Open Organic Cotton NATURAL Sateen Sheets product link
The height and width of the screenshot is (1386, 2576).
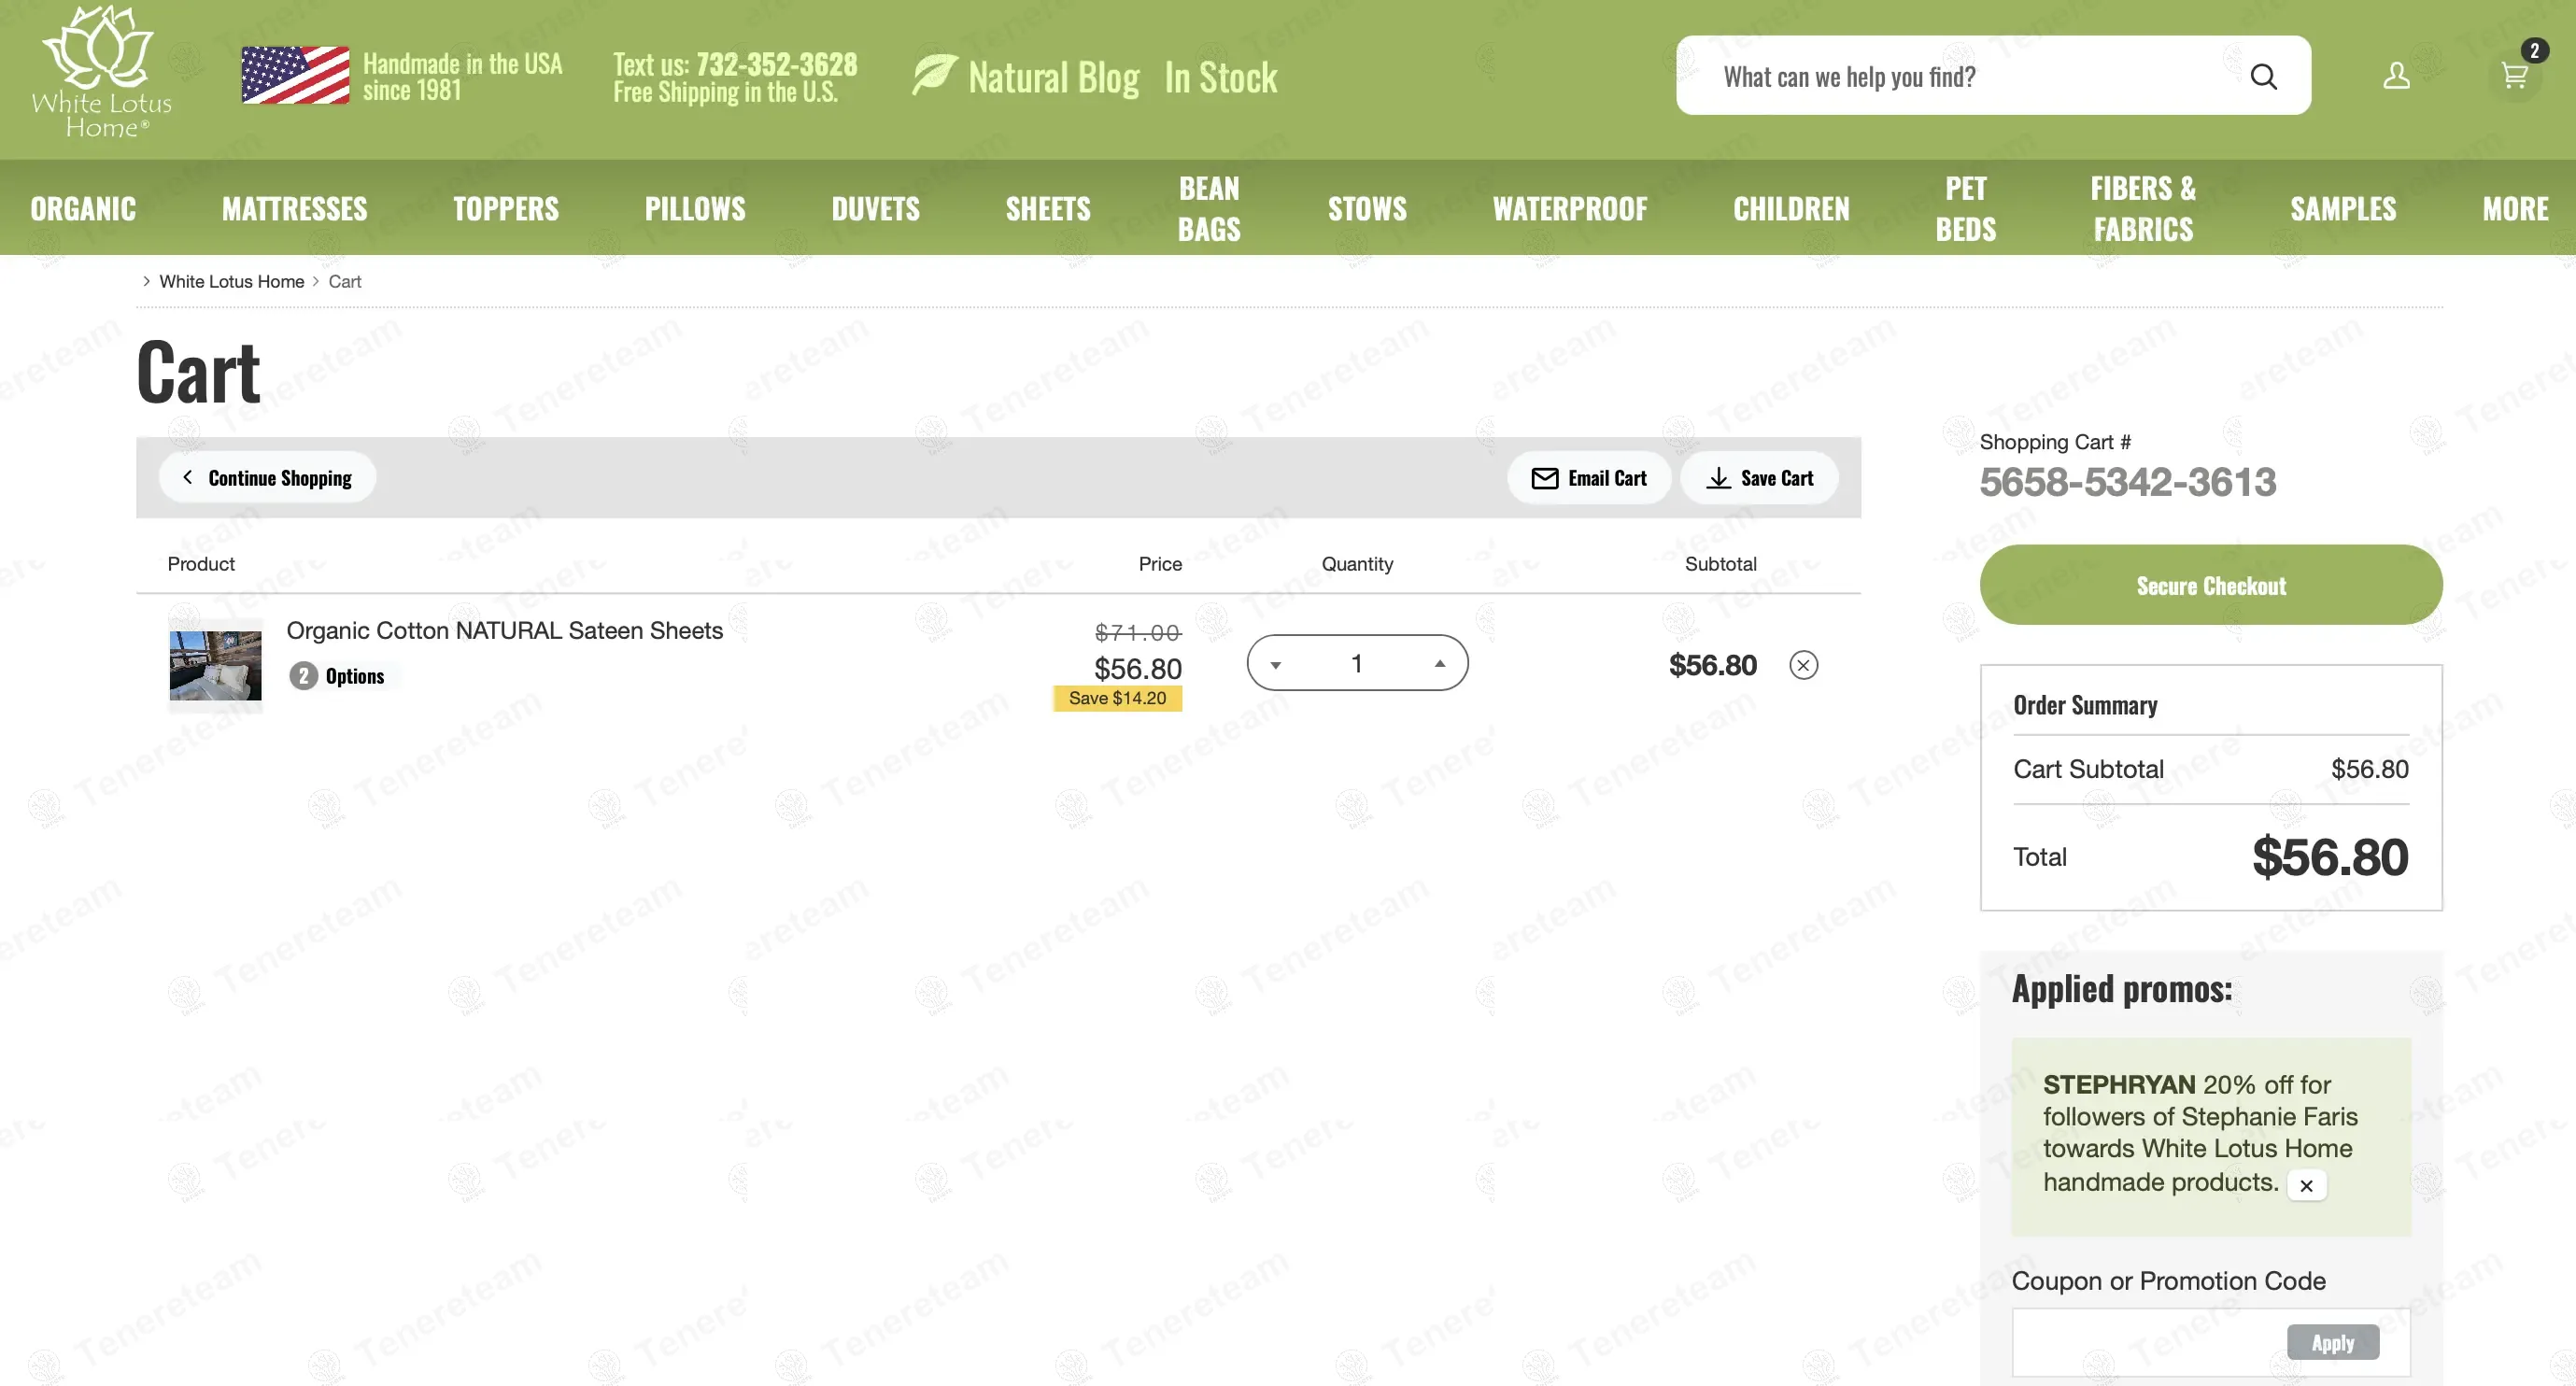[504, 631]
